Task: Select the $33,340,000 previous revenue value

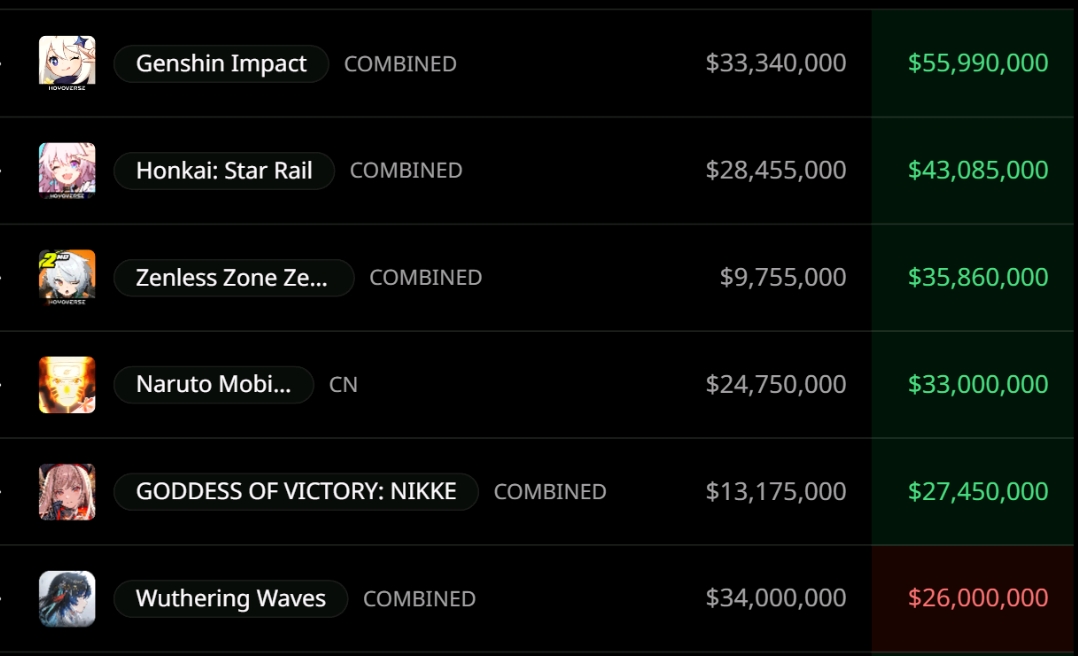Action: point(776,63)
